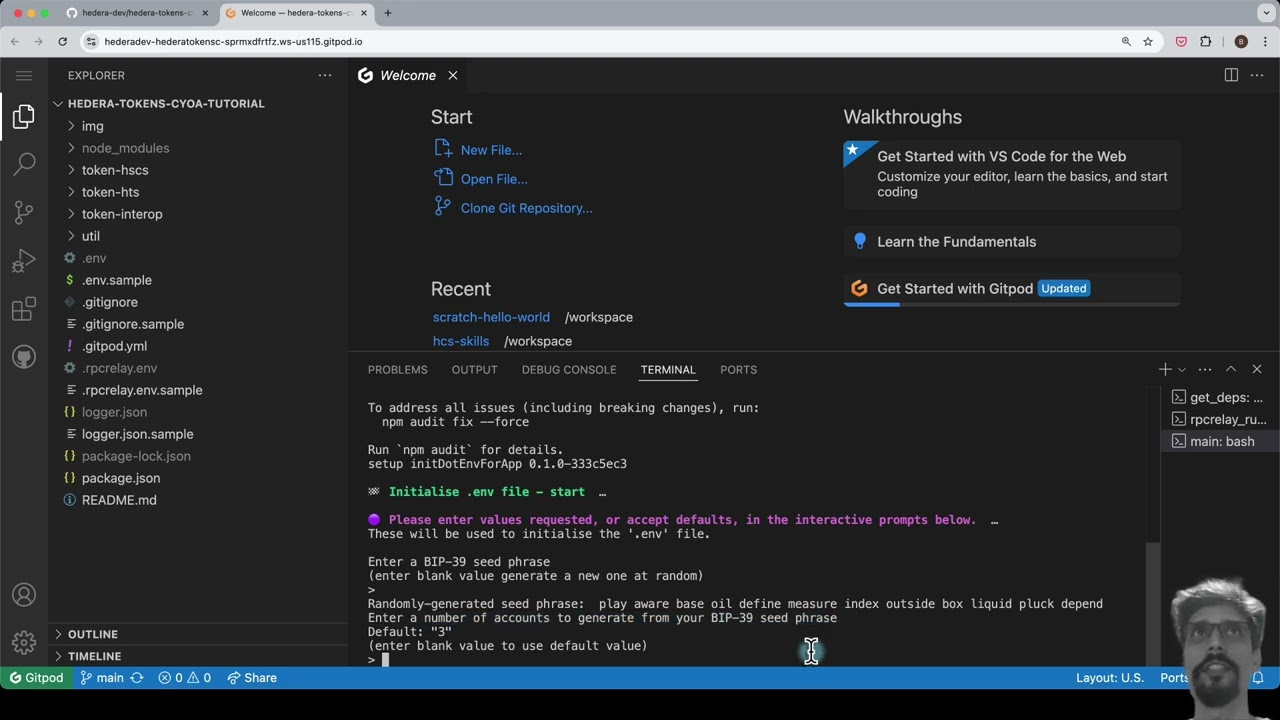The height and width of the screenshot is (720, 1280).
Task: Select the rpcrelay_run terminal instance
Action: (x=1218, y=419)
